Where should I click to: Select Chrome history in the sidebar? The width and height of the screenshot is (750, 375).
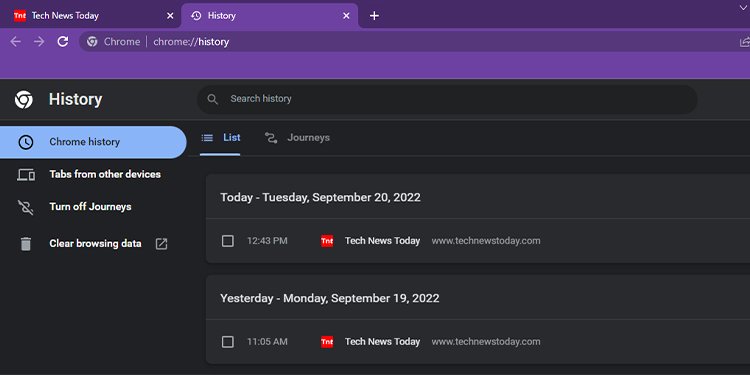93,142
